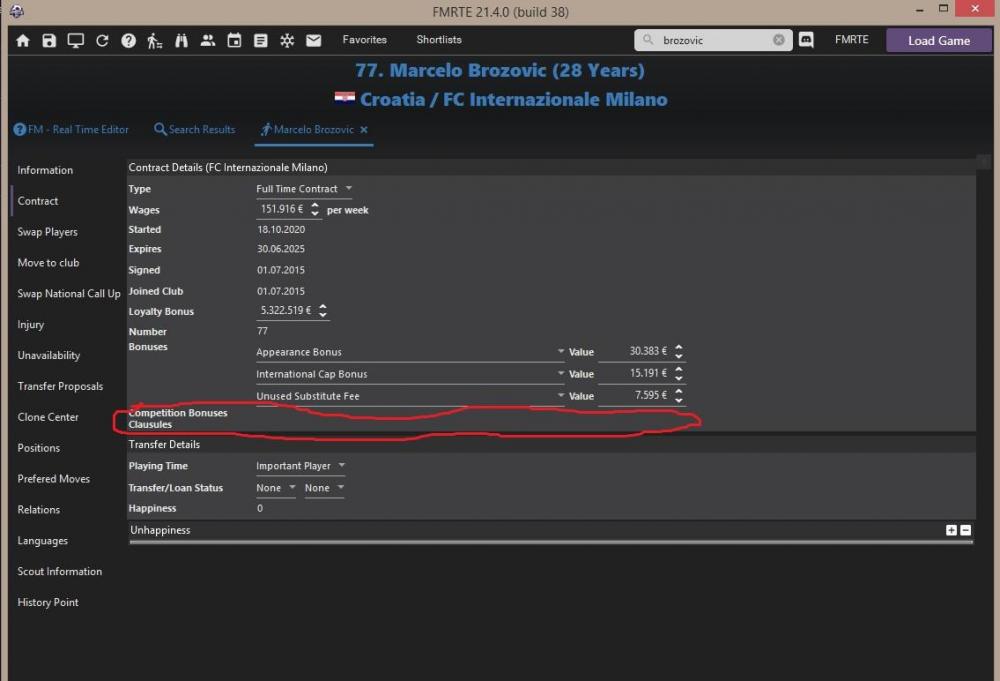
Task: Add an Unhappiness entry with plus
Action: tap(951, 530)
